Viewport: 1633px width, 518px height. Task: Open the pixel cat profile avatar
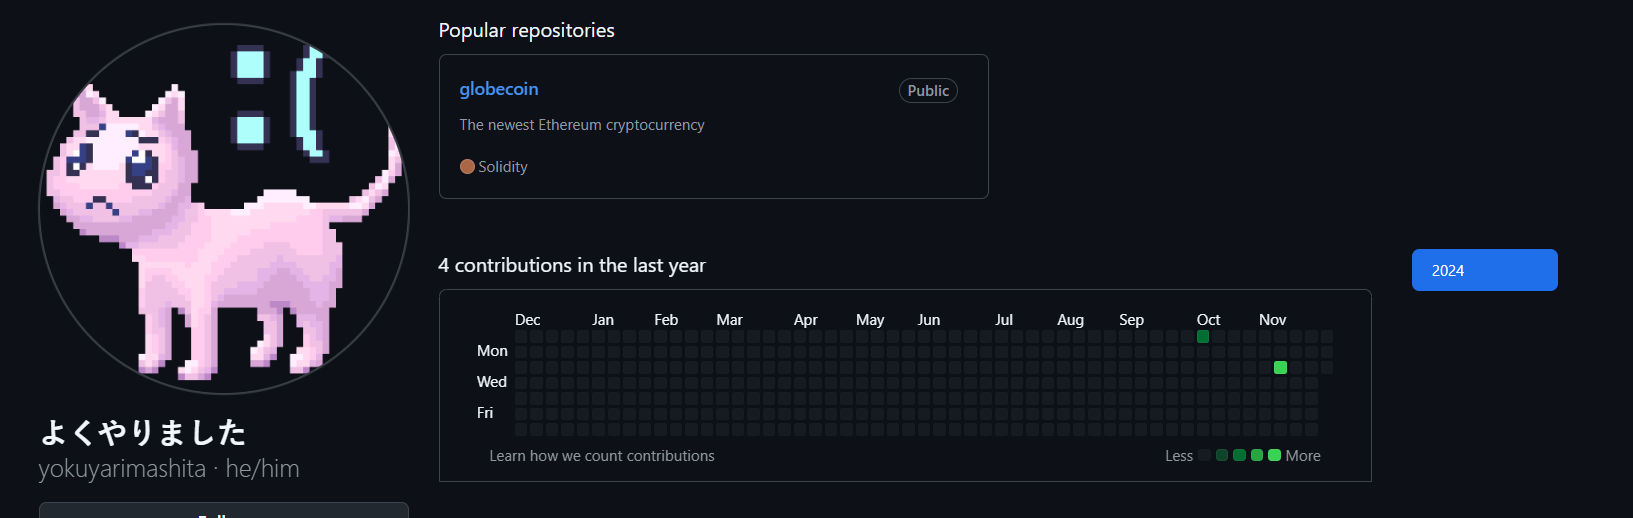(224, 209)
